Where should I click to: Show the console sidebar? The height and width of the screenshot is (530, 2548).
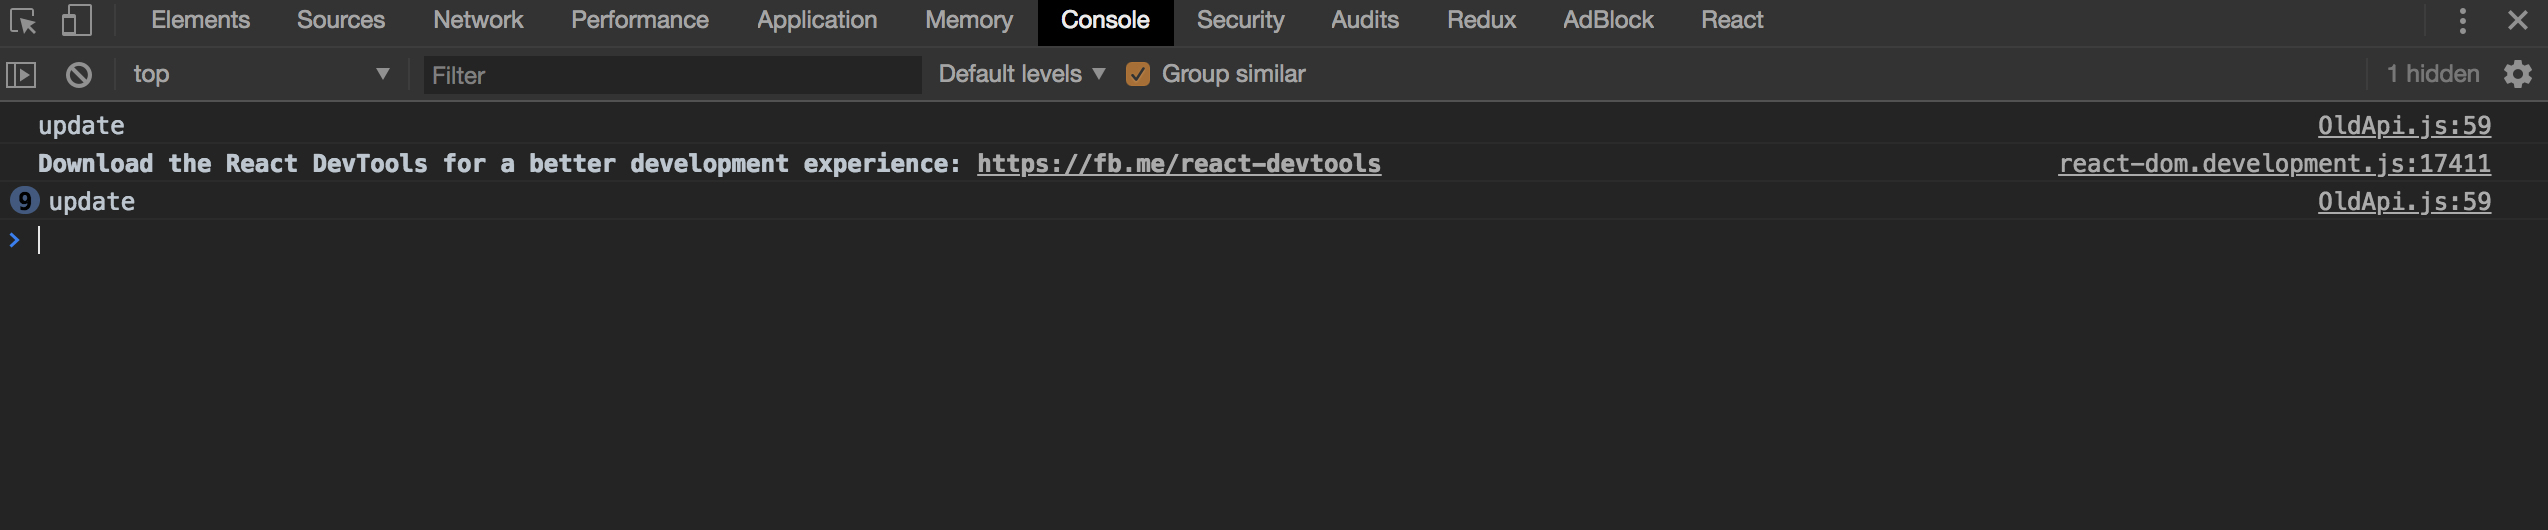(x=21, y=75)
